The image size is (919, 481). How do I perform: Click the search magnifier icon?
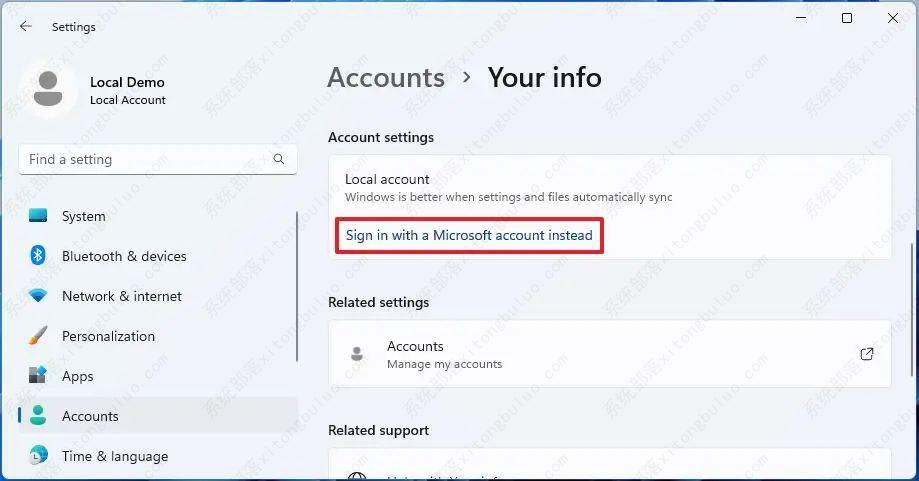tap(279, 159)
